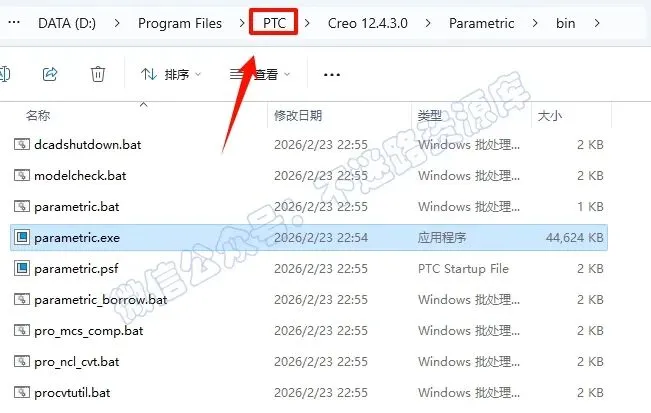Click the share icon in the toolbar
This screenshot has height=413, width=651.
pos(50,74)
